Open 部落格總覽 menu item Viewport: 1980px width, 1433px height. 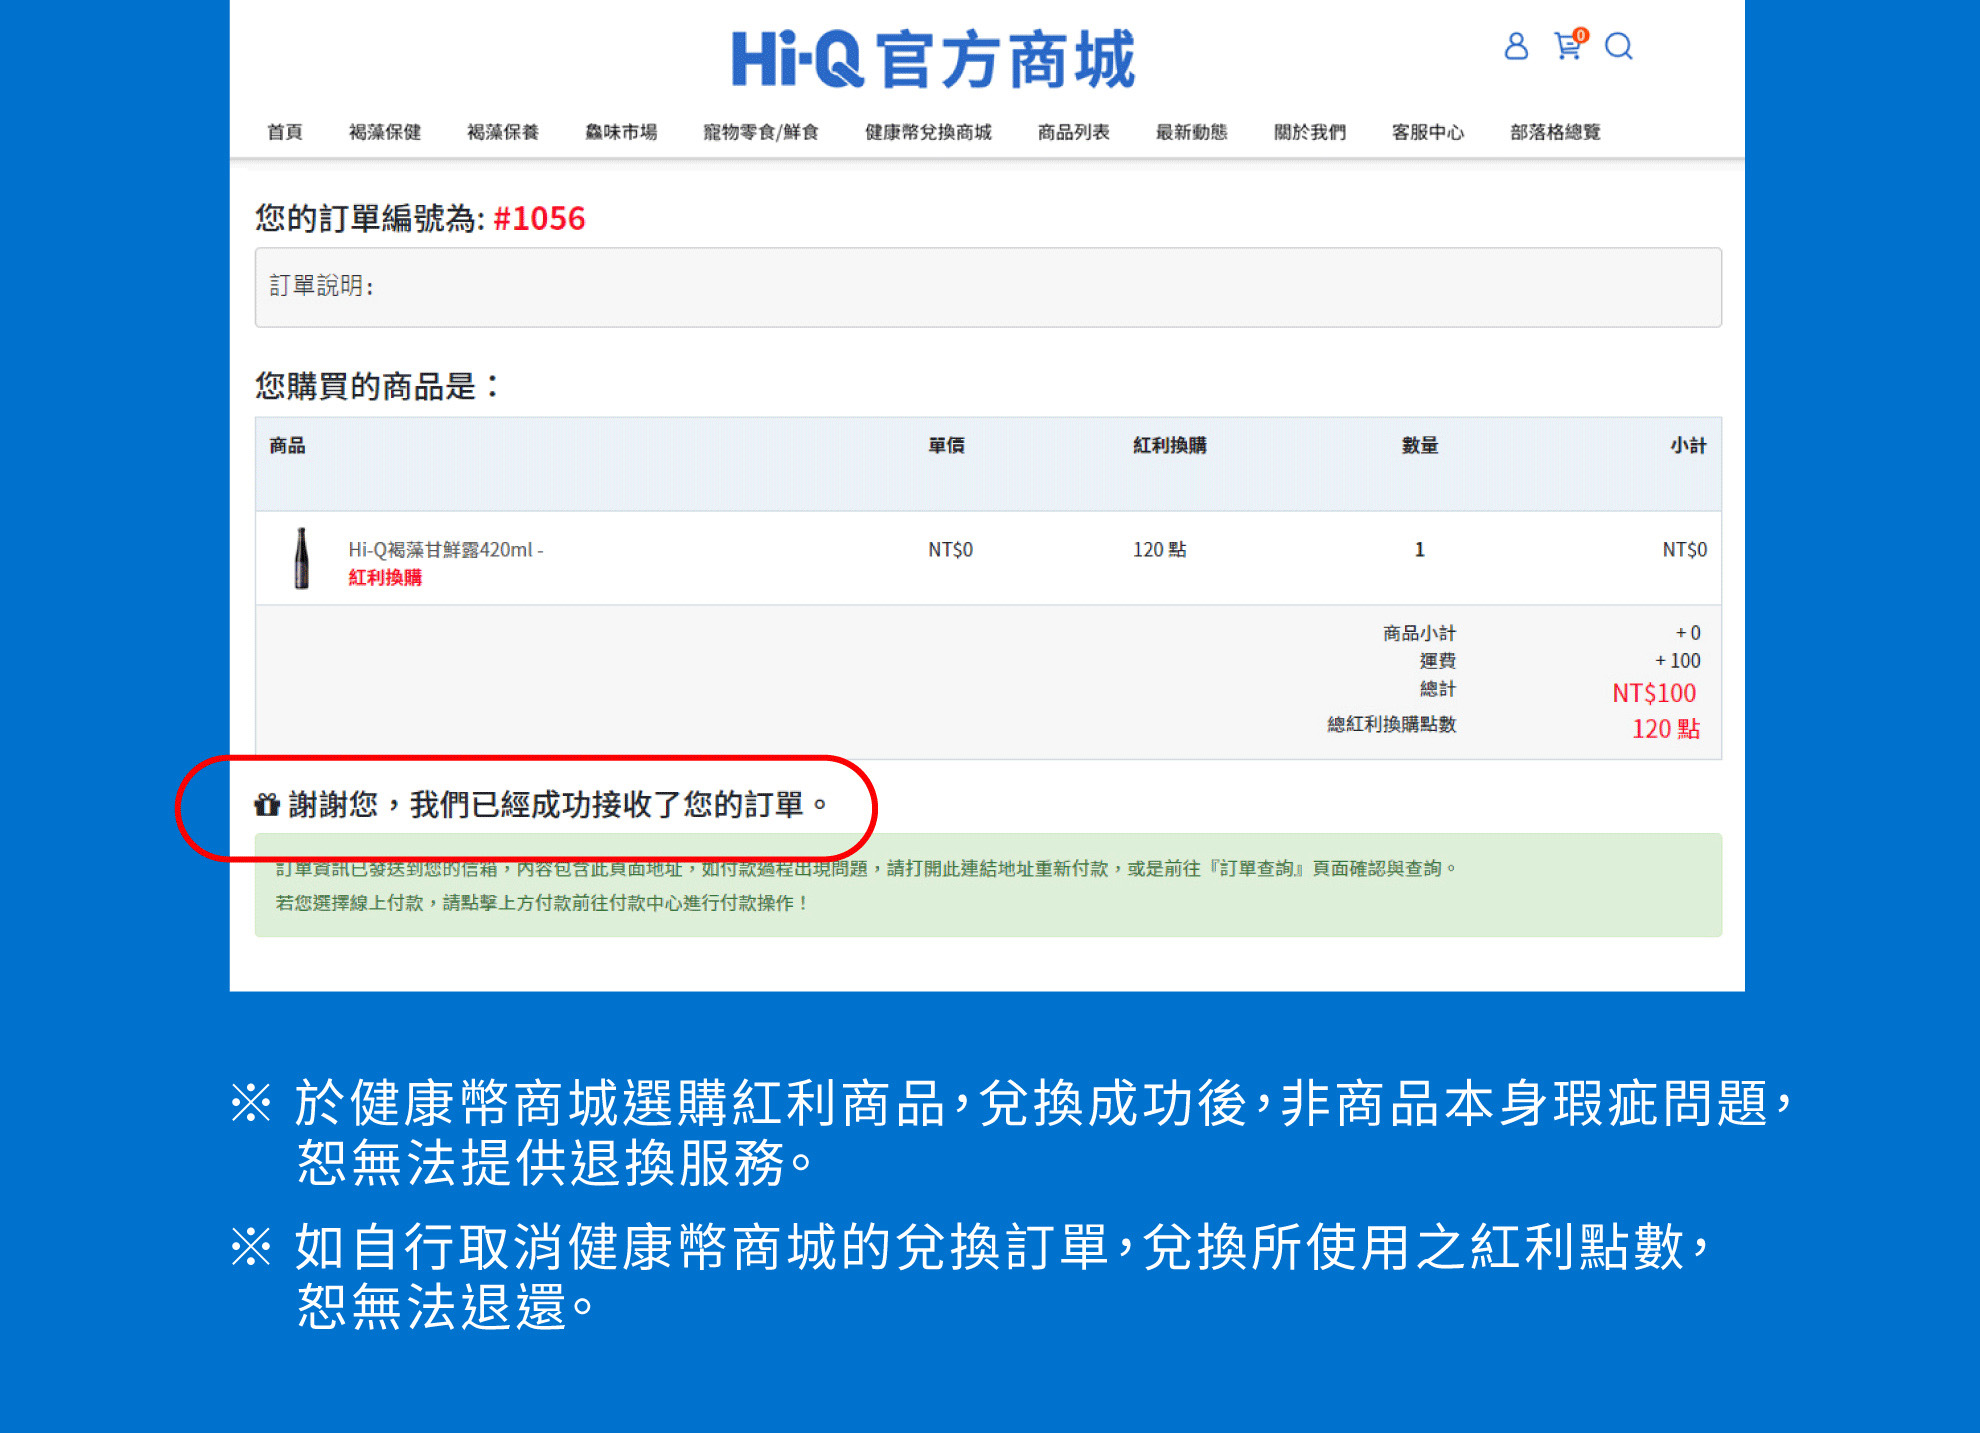point(1556,132)
